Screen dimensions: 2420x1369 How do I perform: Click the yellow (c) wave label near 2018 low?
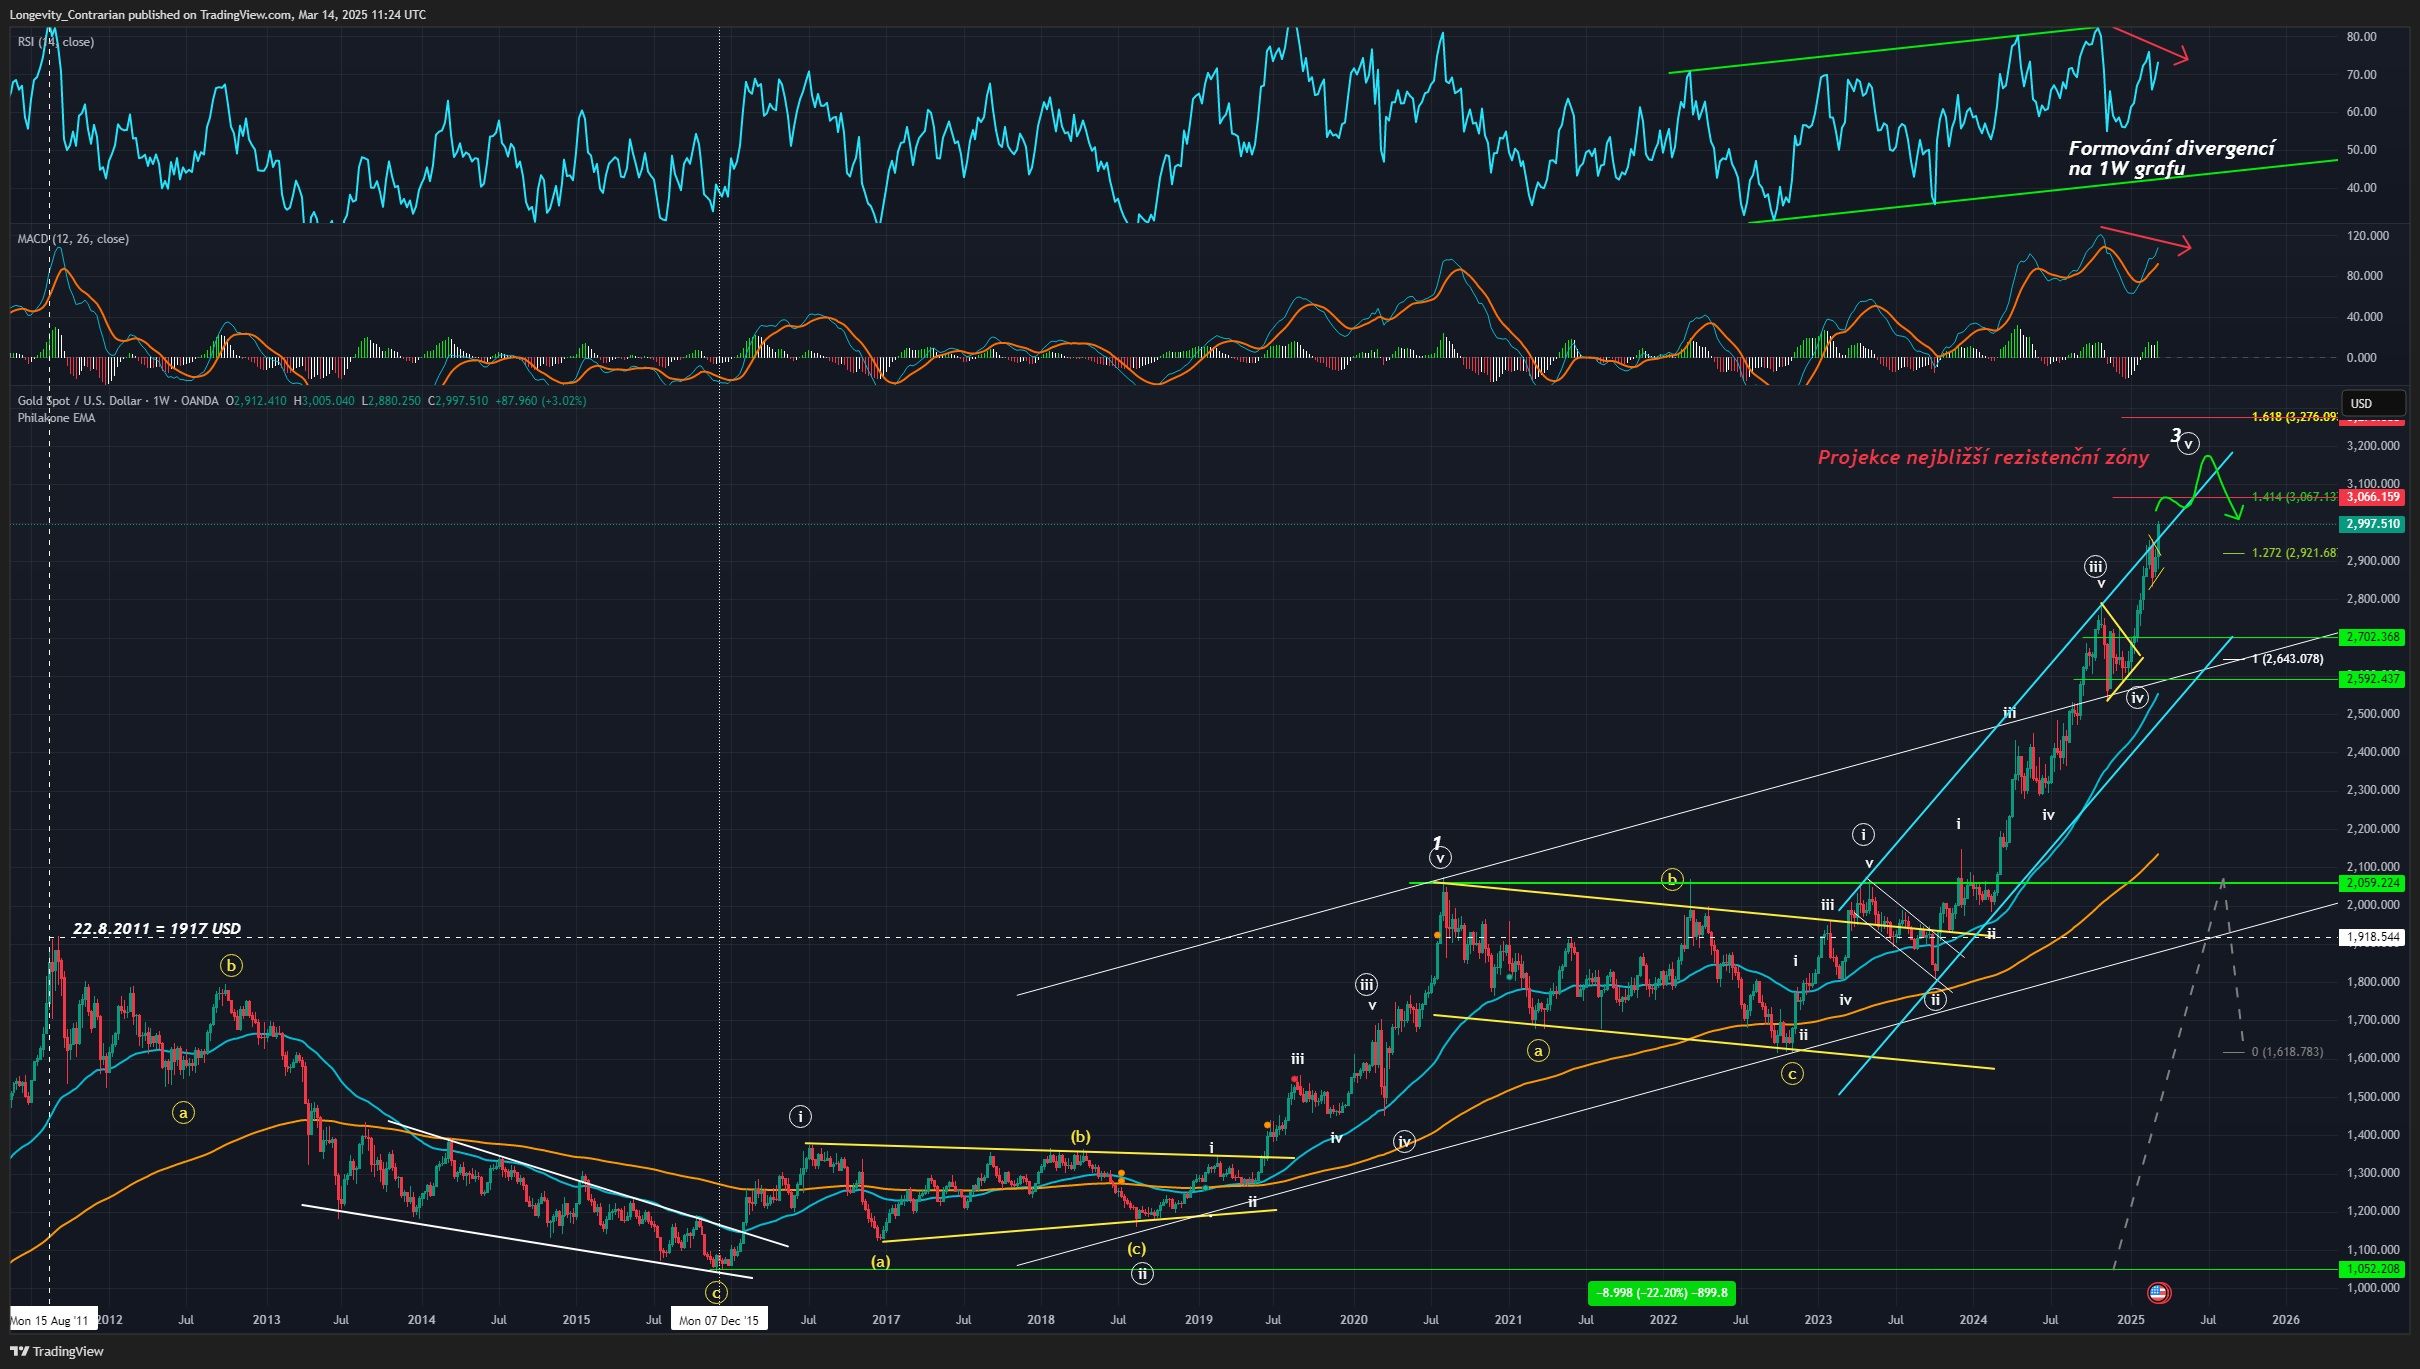[x=1137, y=1248]
